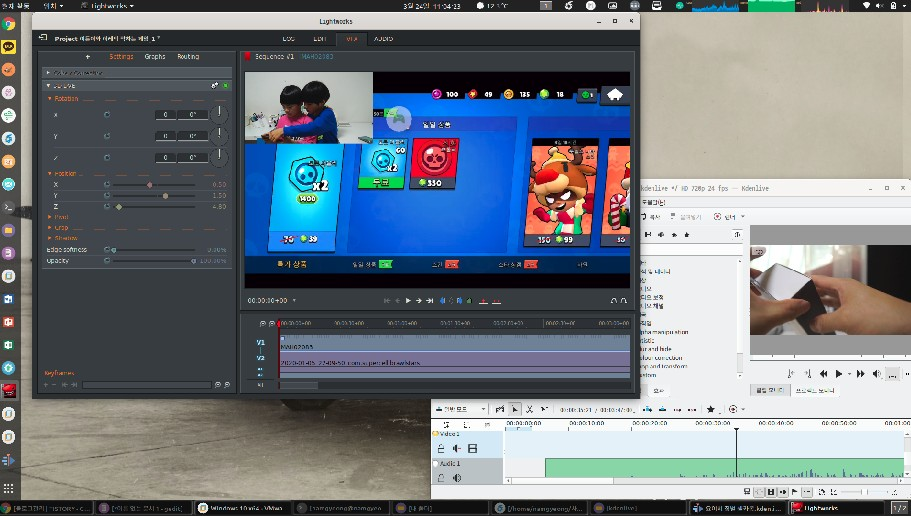Viewport: 911px width, 516px height.
Task: Hide video on Kdenlive Video 1 track
Action: (472, 448)
